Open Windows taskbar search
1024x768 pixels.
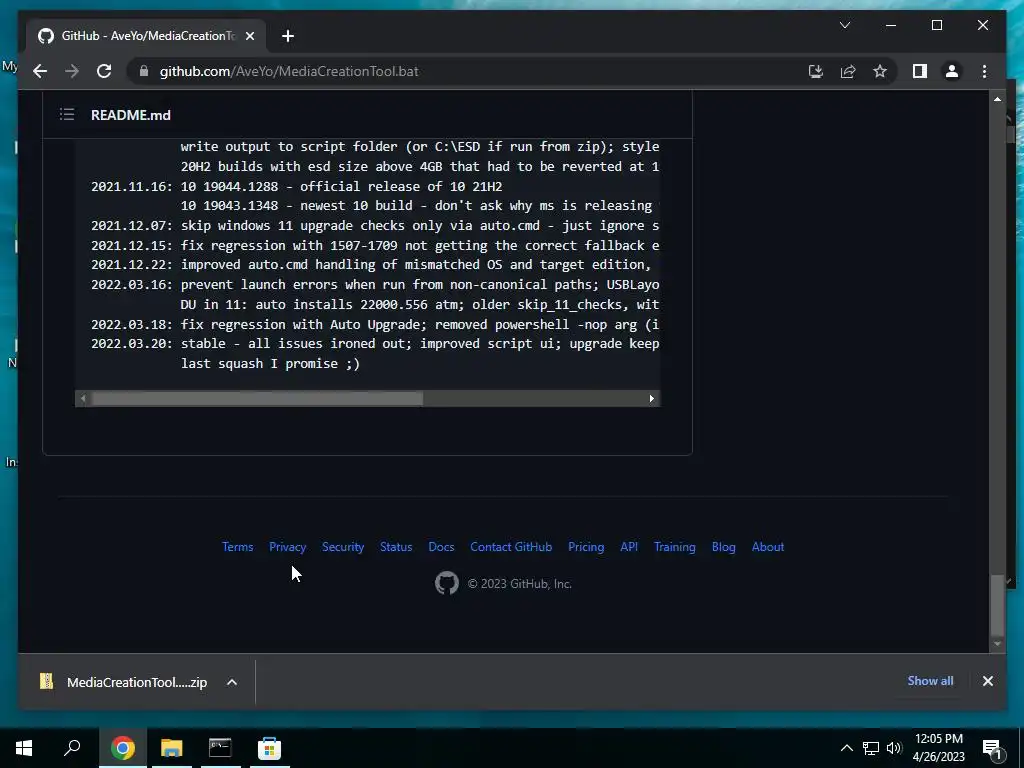point(72,748)
